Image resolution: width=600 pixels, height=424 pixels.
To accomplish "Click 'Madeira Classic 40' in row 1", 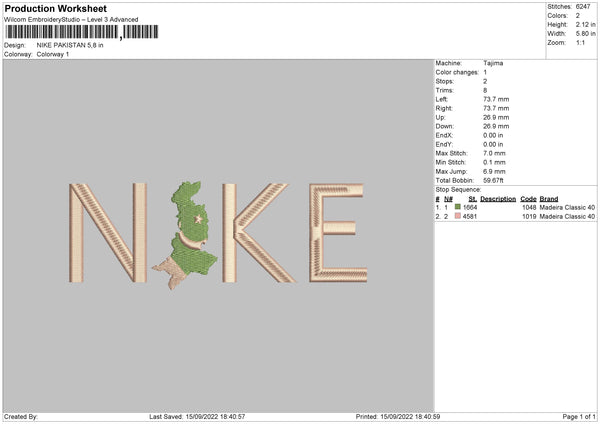I will point(567,207).
